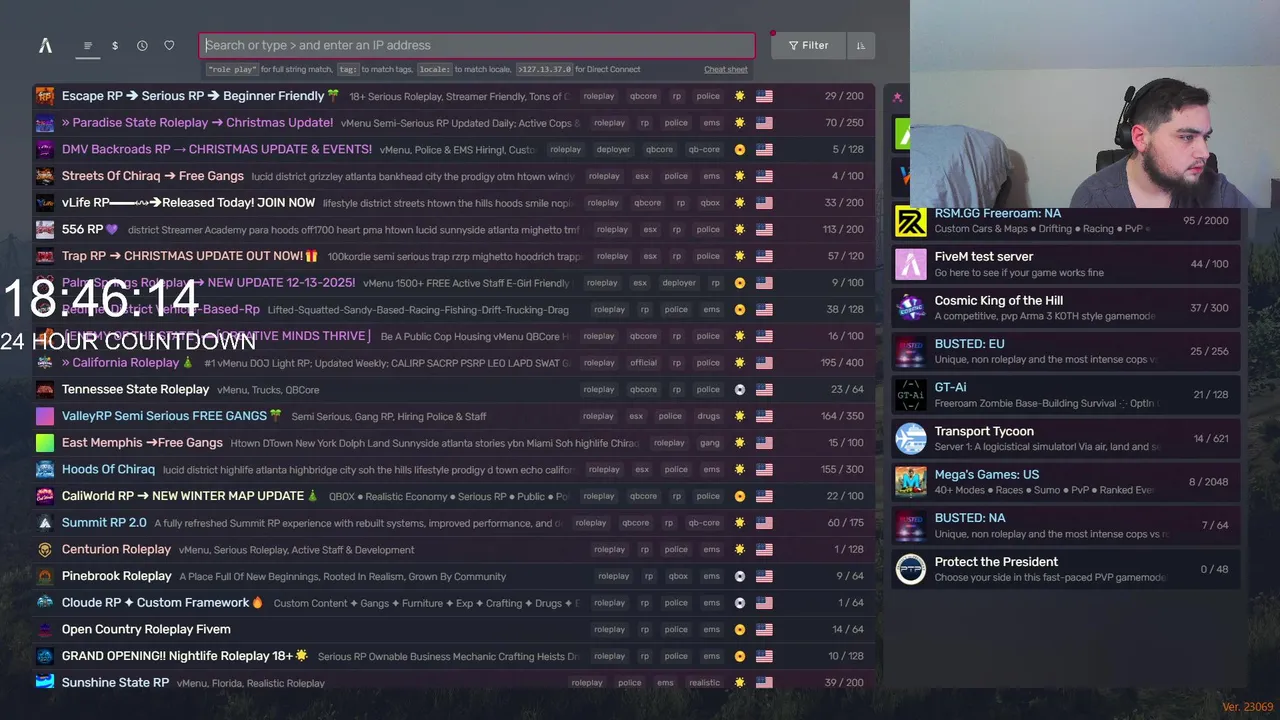Click the Streets Of Chiraq server icon
This screenshot has width=1280, height=720.
coord(45,176)
